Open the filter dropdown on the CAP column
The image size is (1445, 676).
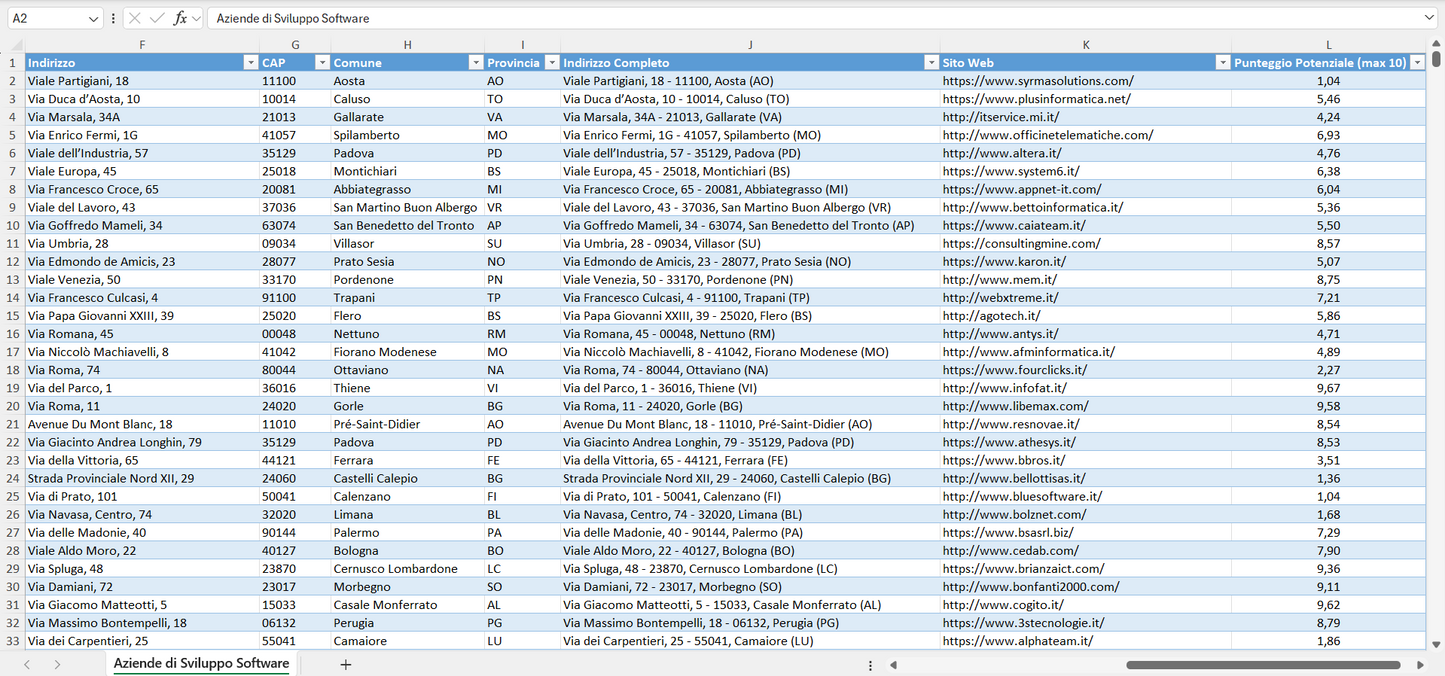click(x=322, y=62)
